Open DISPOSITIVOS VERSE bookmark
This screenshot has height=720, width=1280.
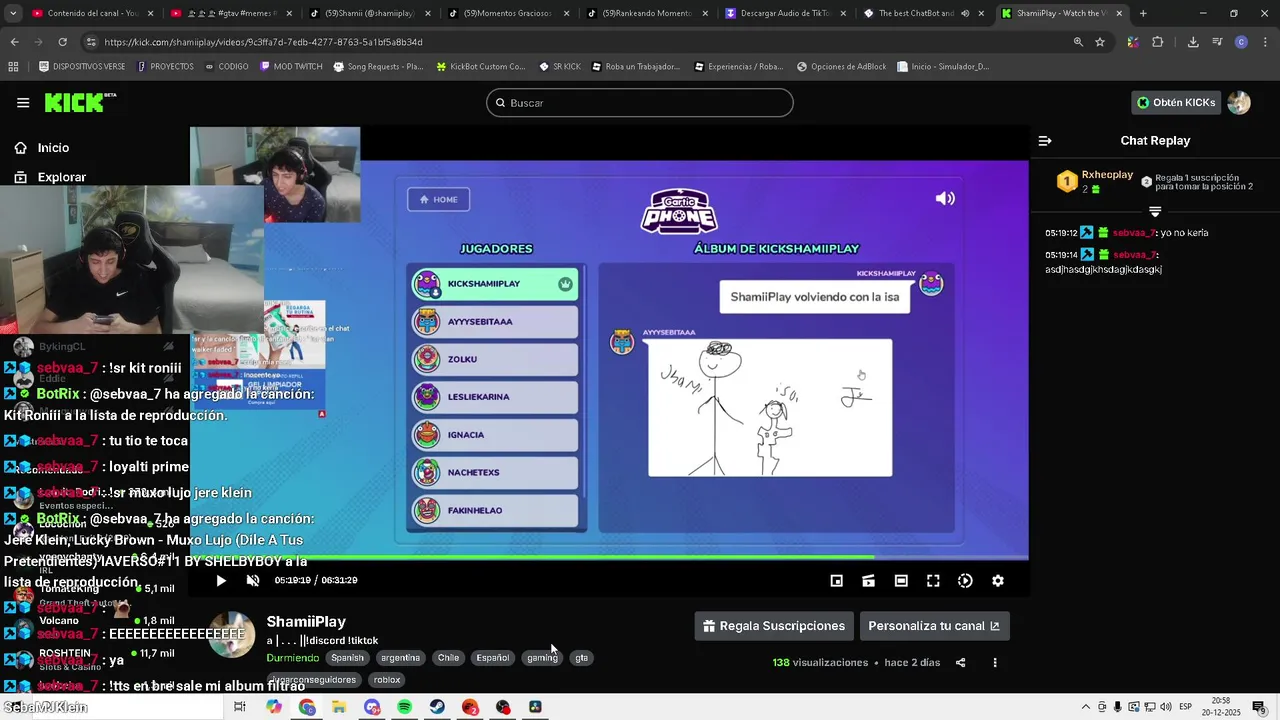(82, 67)
